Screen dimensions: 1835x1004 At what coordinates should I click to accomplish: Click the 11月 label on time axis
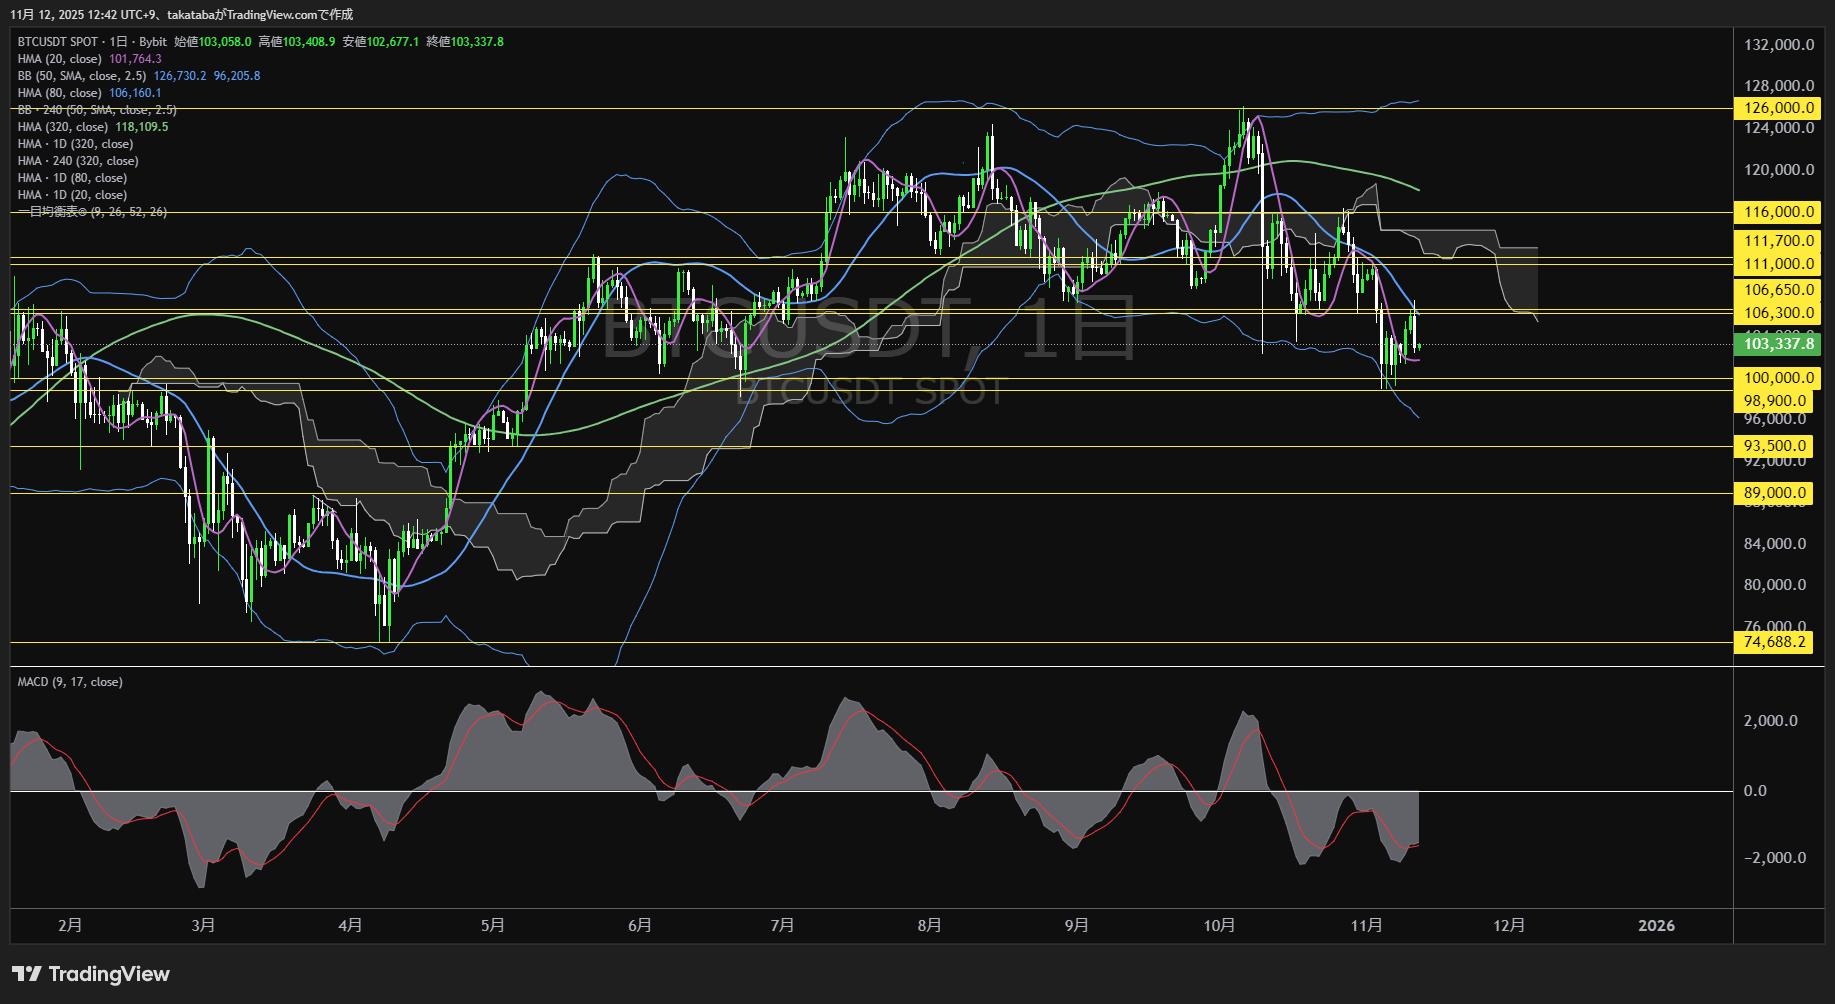tap(1366, 925)
